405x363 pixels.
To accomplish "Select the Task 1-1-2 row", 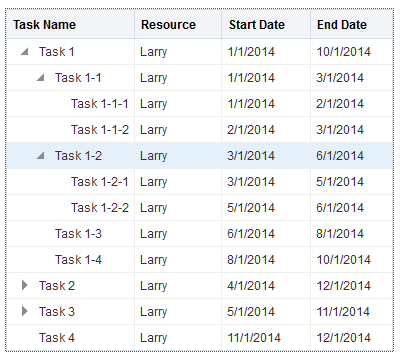I will (200, 130).
